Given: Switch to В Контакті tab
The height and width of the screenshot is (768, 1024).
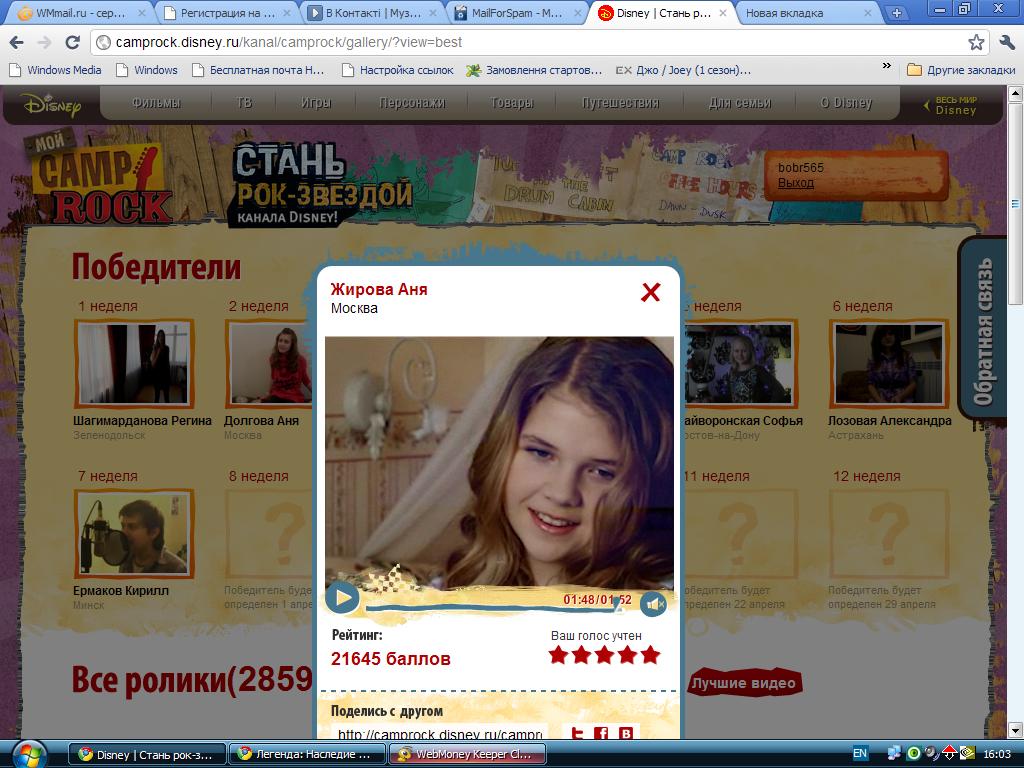Looking at the screenshot, I should coord(373,12).
